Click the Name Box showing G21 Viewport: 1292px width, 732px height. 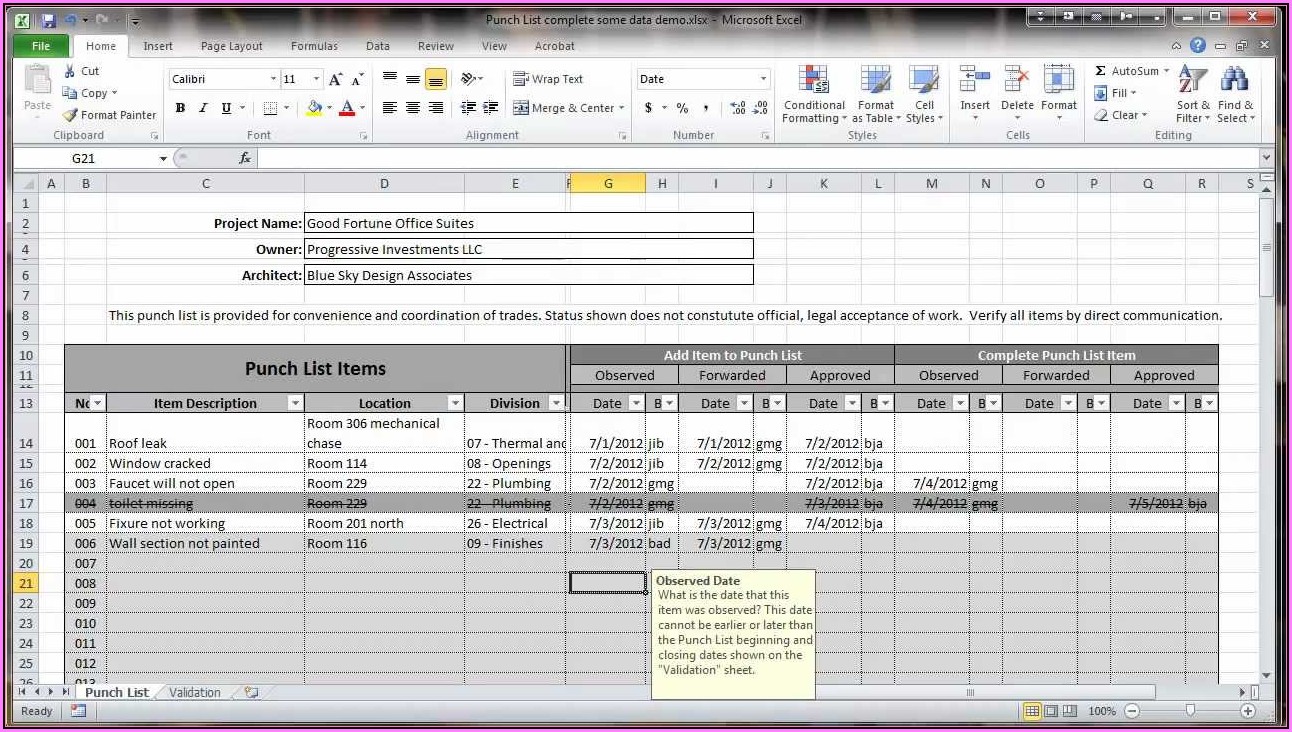[90, 158]
